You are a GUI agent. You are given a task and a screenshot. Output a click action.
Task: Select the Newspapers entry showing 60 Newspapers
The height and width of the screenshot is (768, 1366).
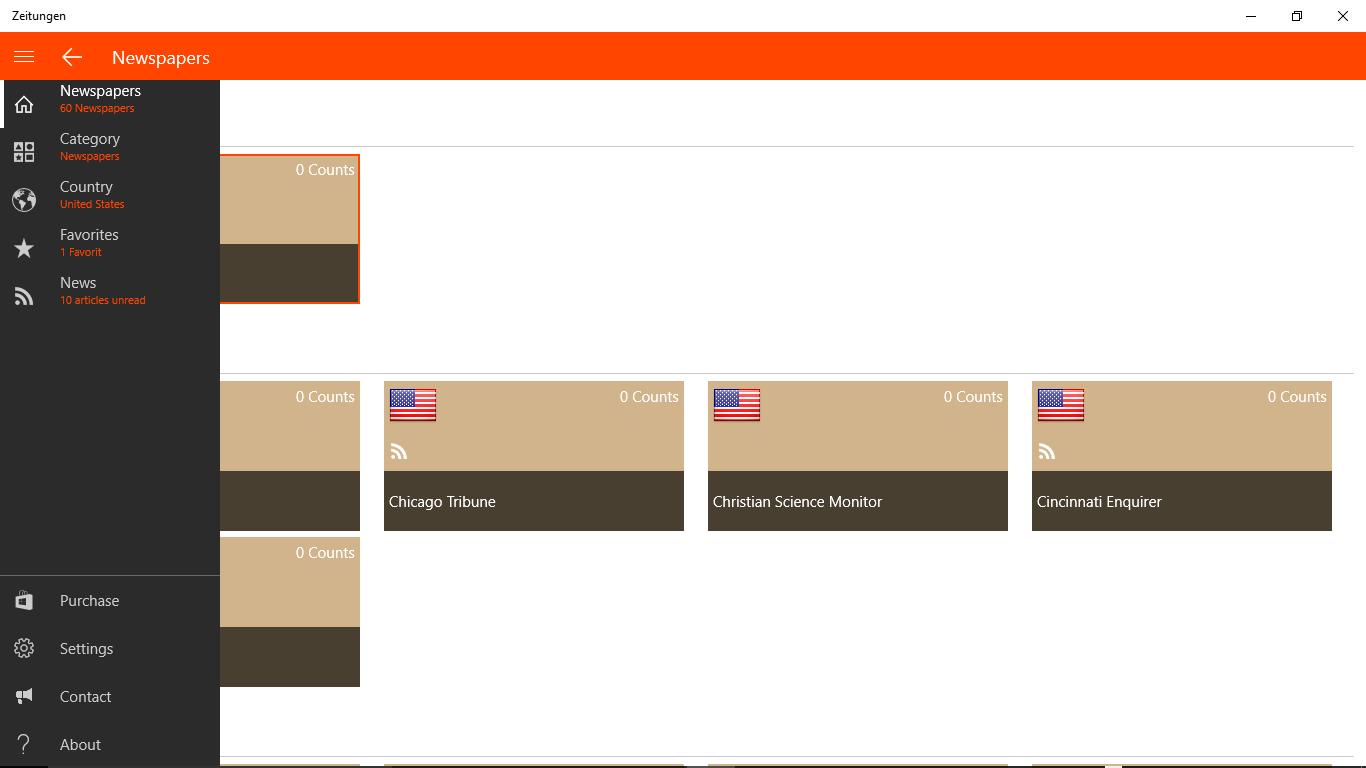[x=101, y=97]
